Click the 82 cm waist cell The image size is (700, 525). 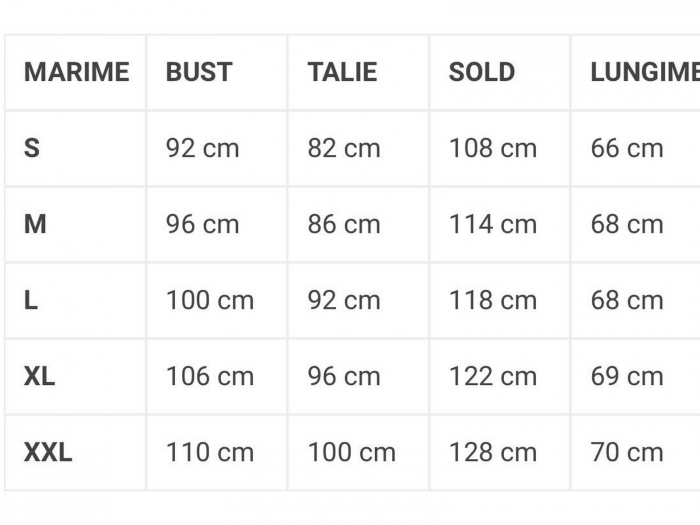click(x=344, y=148)
